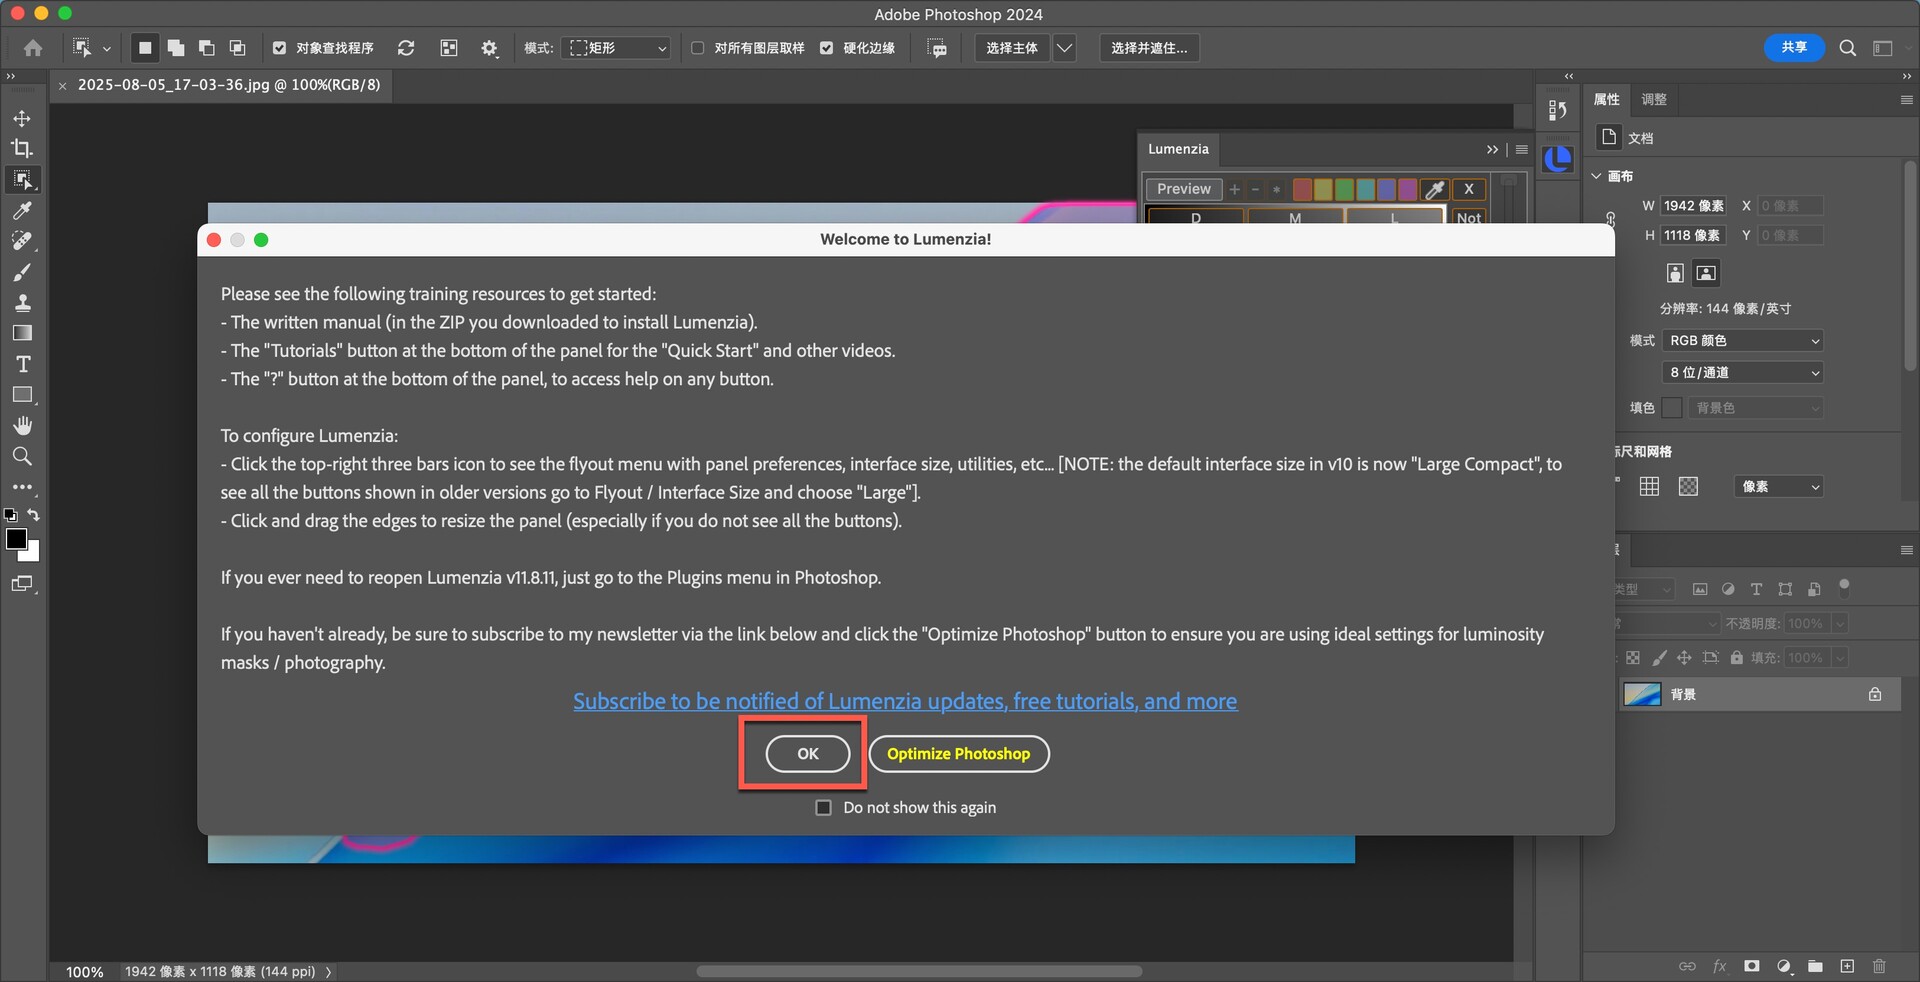Choose New Selection mode icon
Image resolution: width=1920 pixels, height=982 pixels.
coord(145,48)
